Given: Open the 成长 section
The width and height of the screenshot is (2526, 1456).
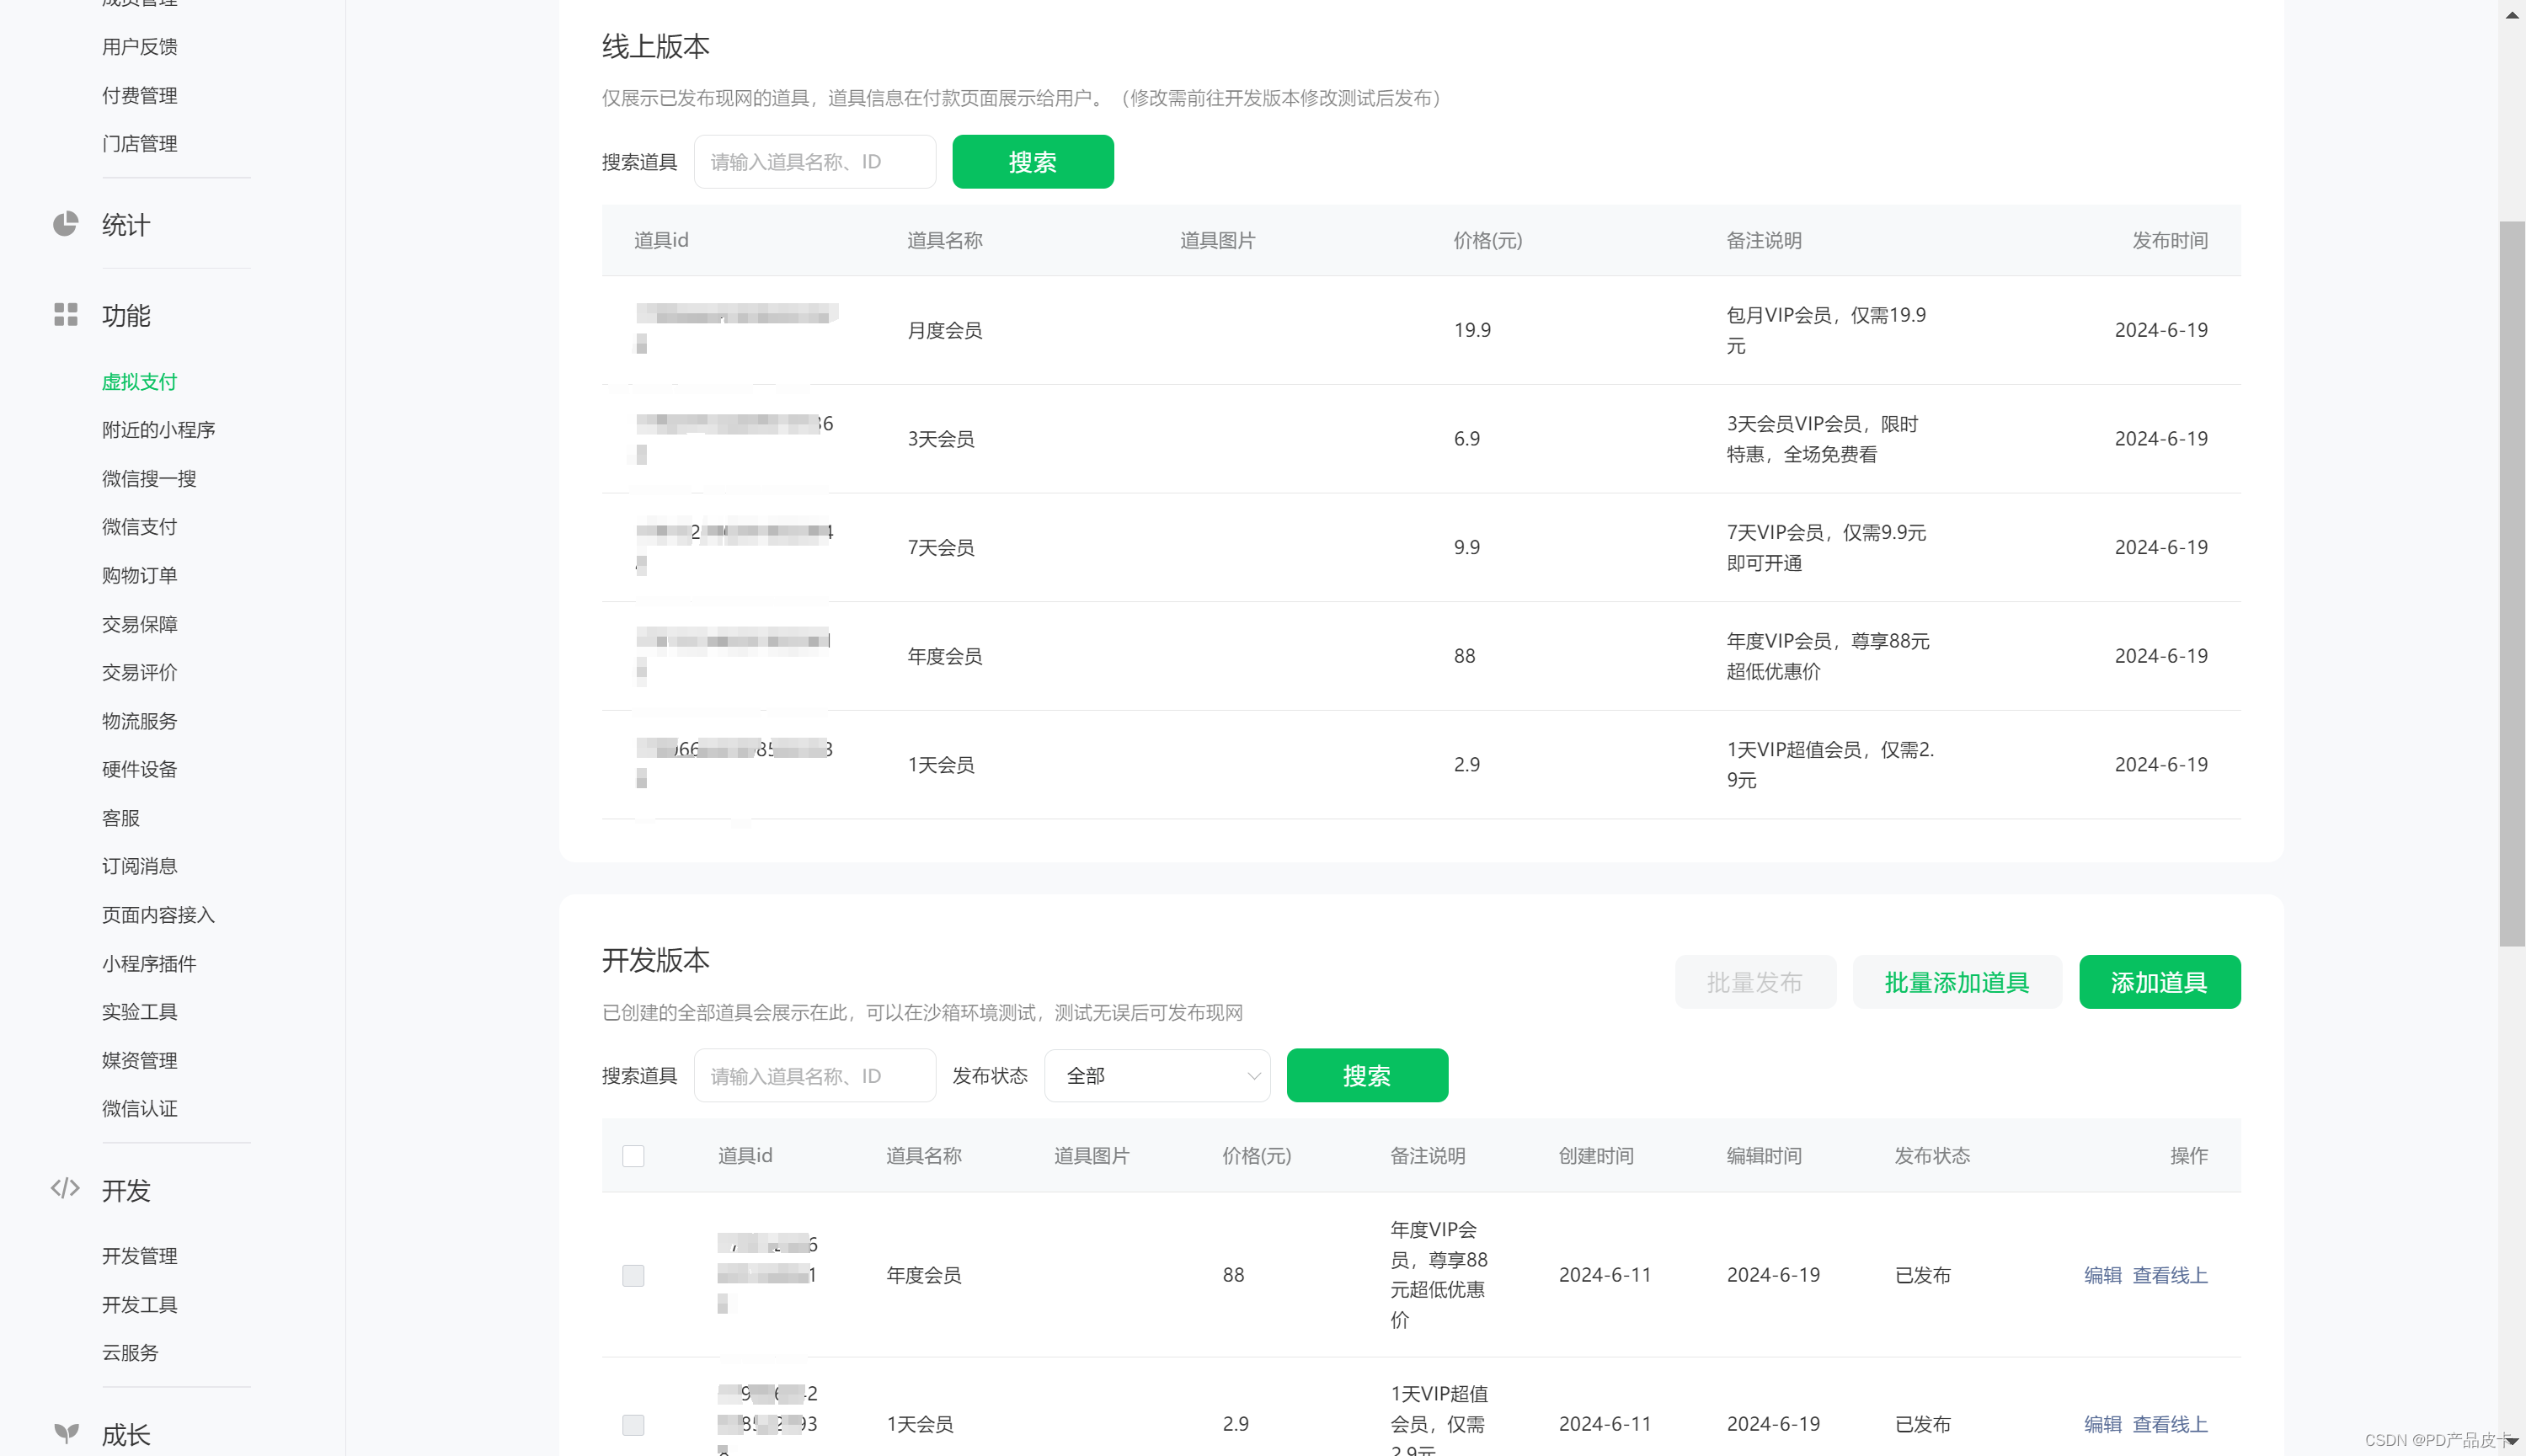Looking at the screenshot, I should pos(126,1436).
